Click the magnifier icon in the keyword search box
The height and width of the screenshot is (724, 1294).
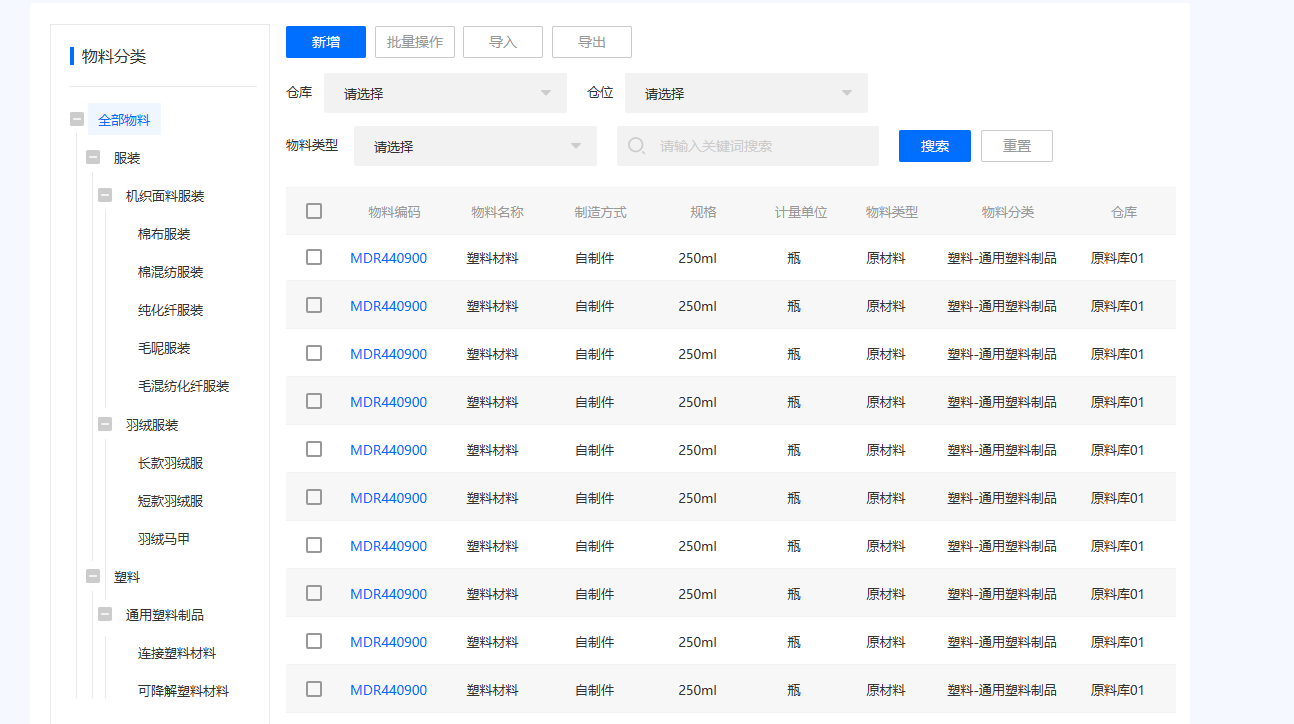coord(636,146)
